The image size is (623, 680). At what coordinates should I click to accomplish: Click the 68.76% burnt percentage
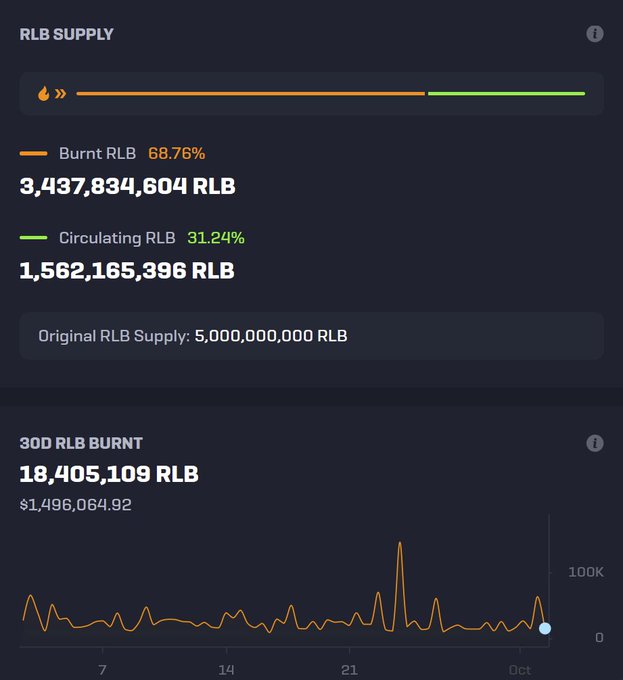click(x=176, y=154)
